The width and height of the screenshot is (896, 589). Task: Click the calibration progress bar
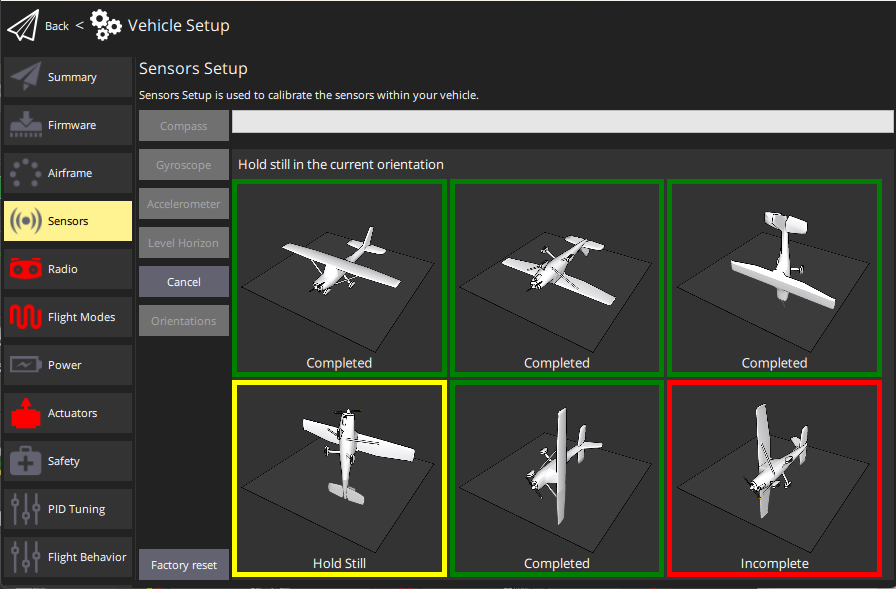[562, 122]
